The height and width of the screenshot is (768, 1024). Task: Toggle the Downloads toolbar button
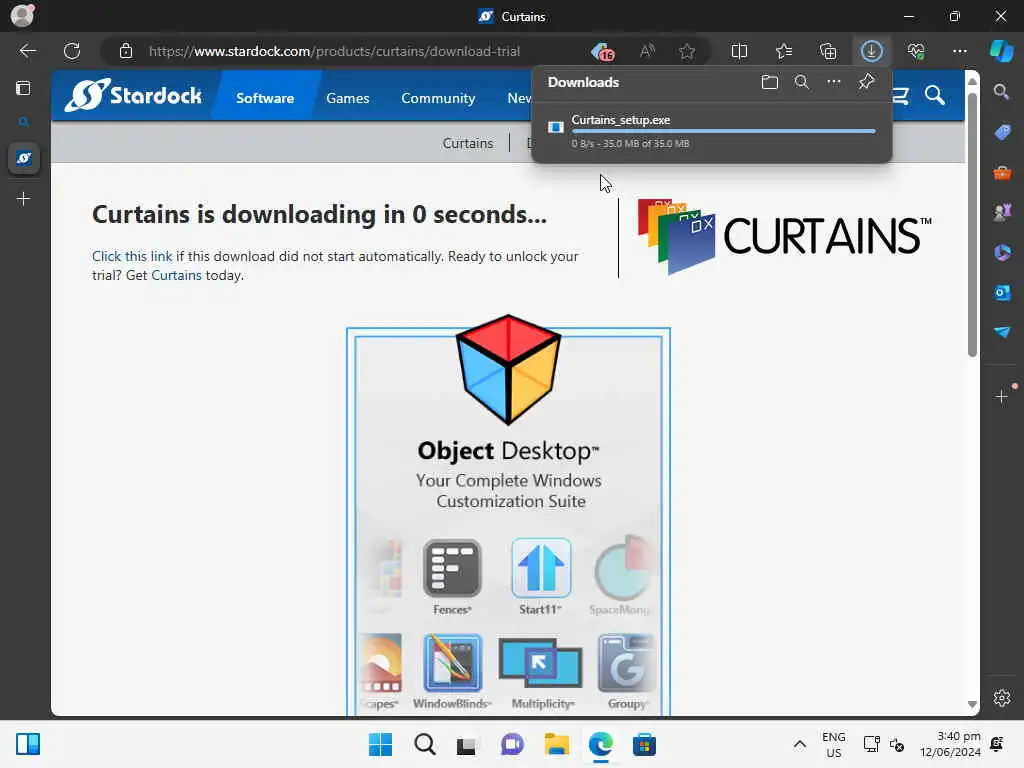click(871, 51)
